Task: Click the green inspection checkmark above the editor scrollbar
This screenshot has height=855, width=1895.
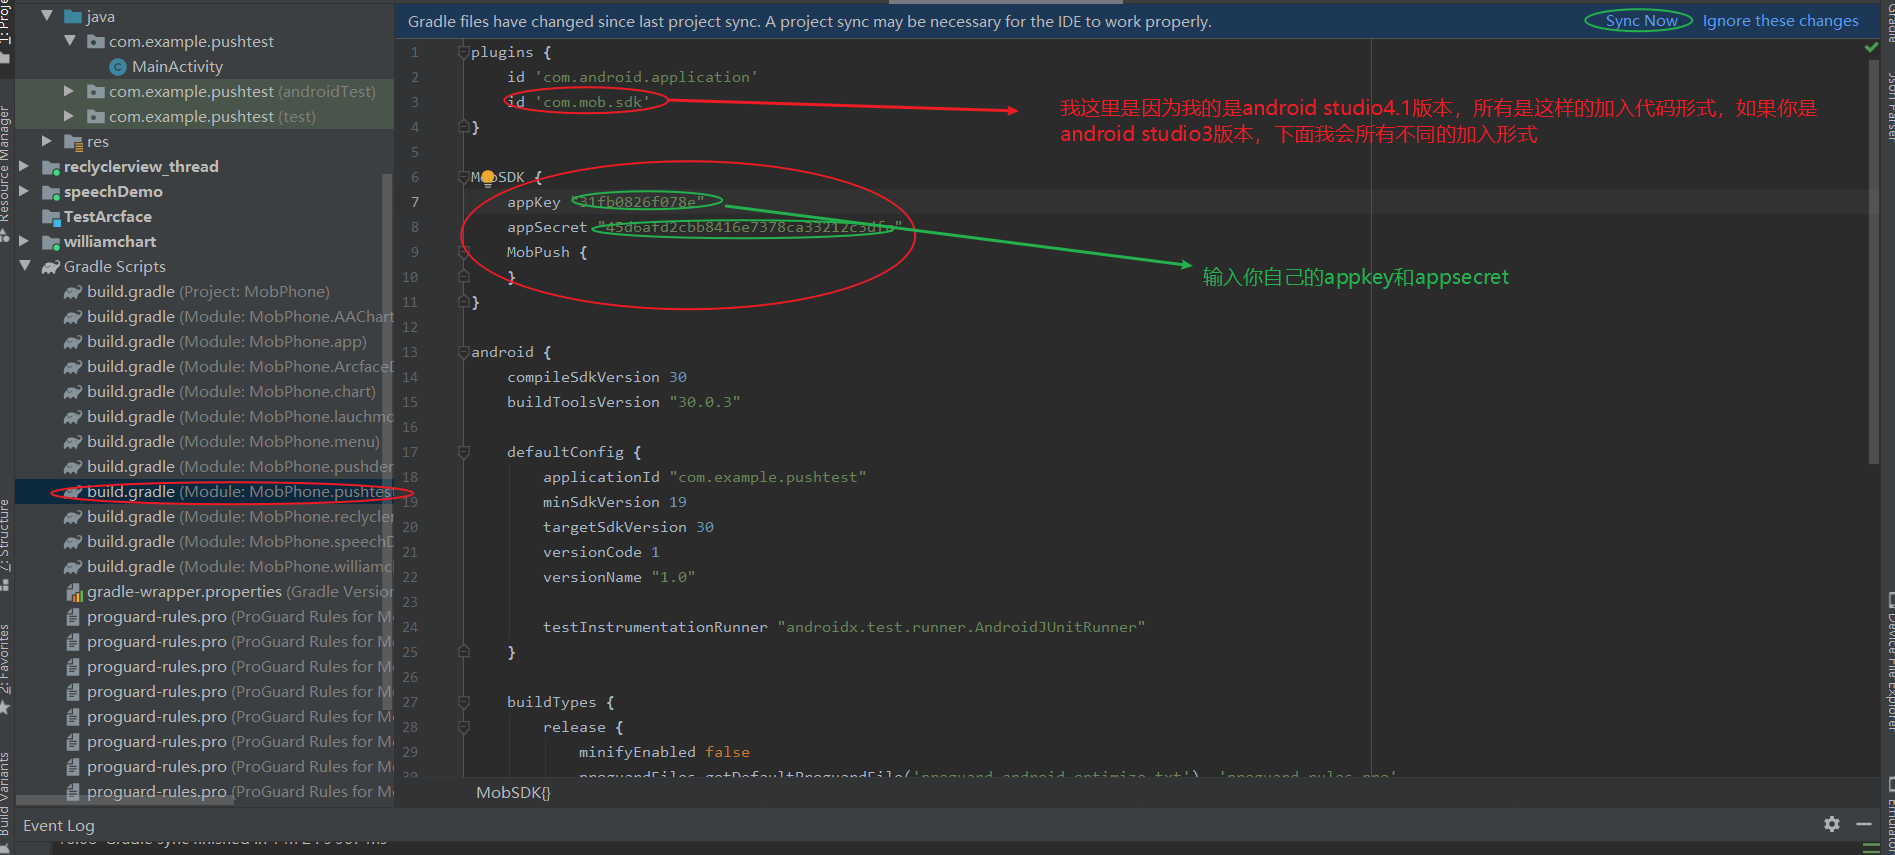Action: coord(1871,47)
